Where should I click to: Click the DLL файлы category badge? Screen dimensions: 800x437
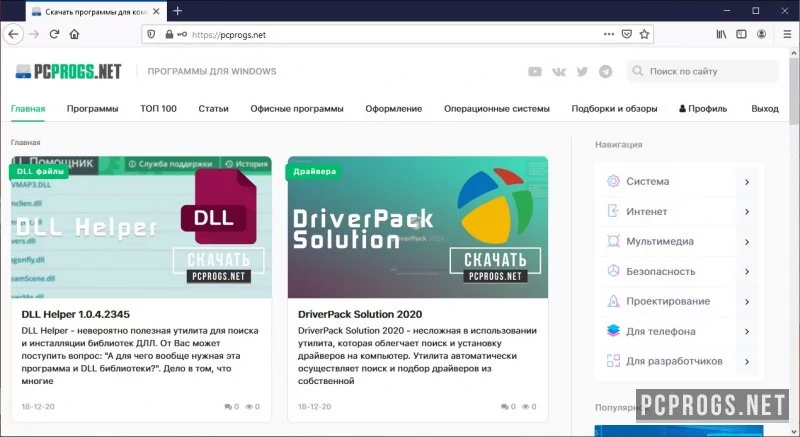point(39,171)
